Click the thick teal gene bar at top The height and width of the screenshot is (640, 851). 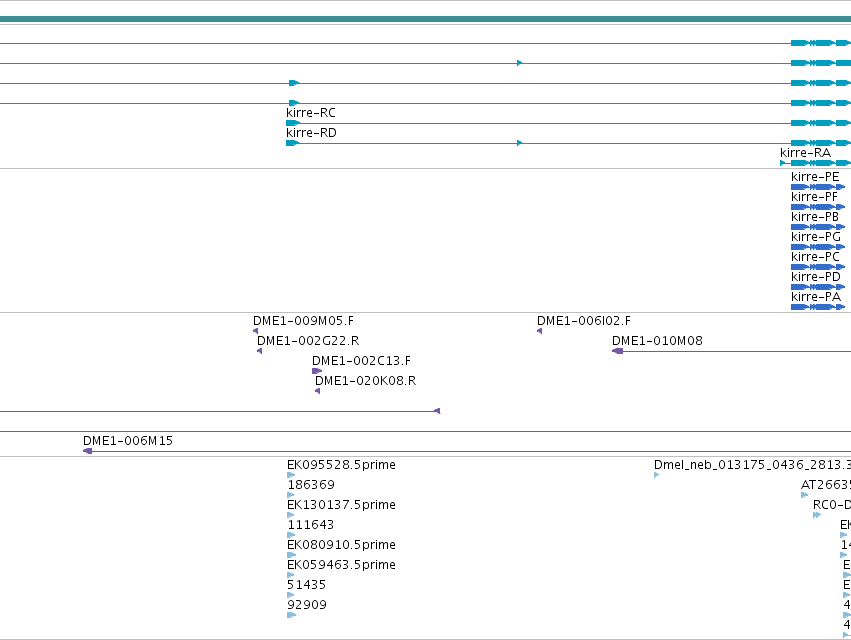(x=426, y=20)
